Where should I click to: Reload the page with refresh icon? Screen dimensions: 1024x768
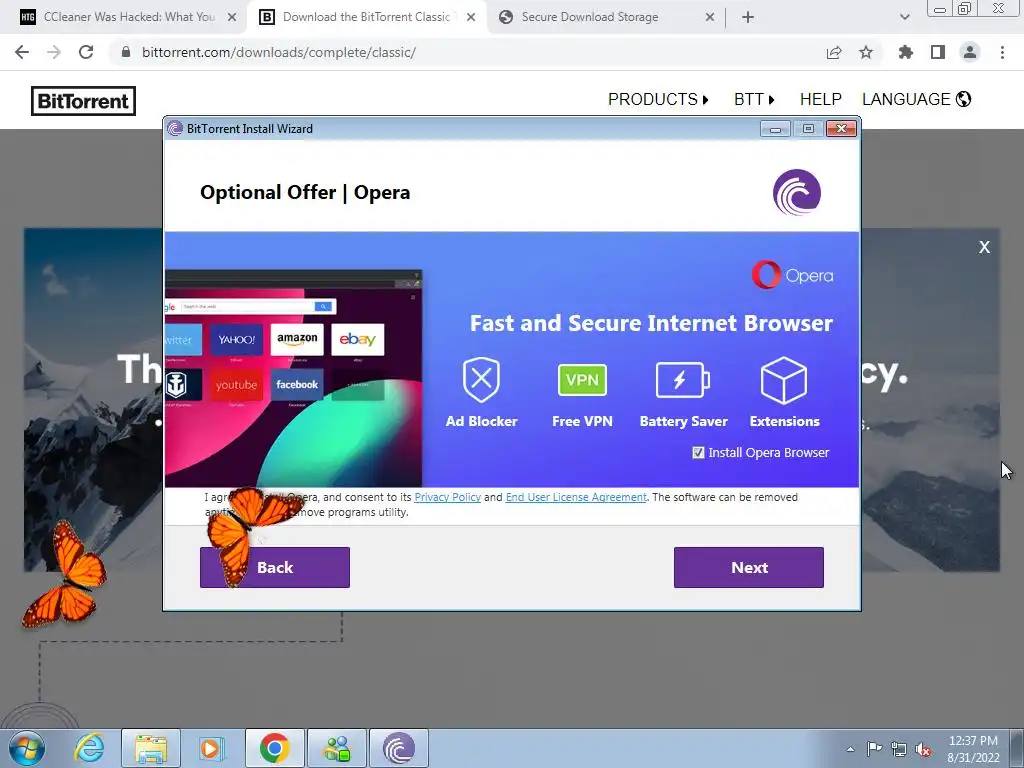(x=86, y=52)
